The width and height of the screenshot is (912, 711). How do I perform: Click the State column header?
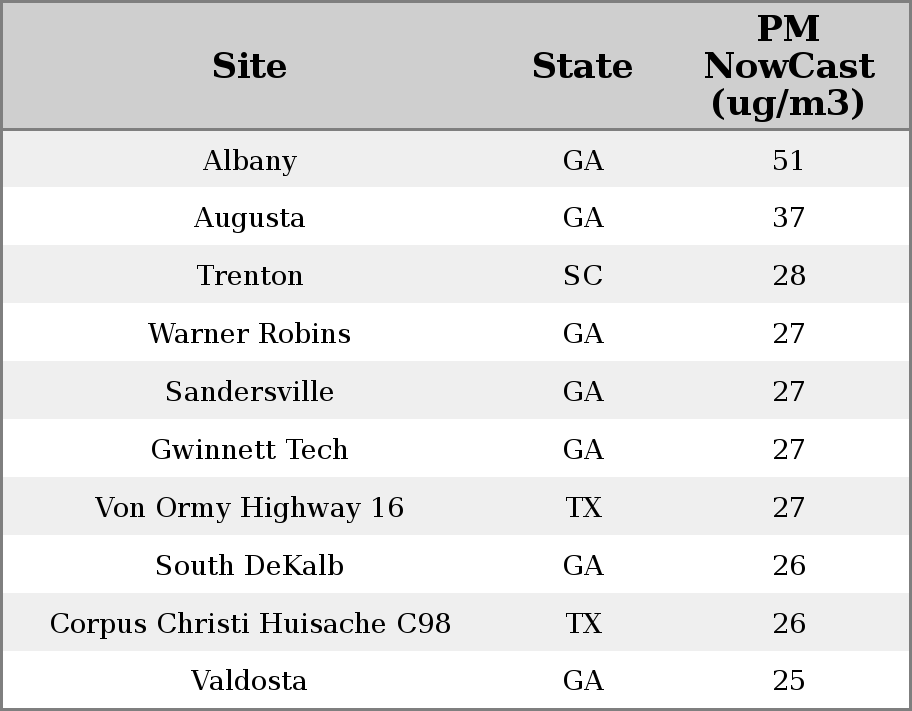coord(582,67)
